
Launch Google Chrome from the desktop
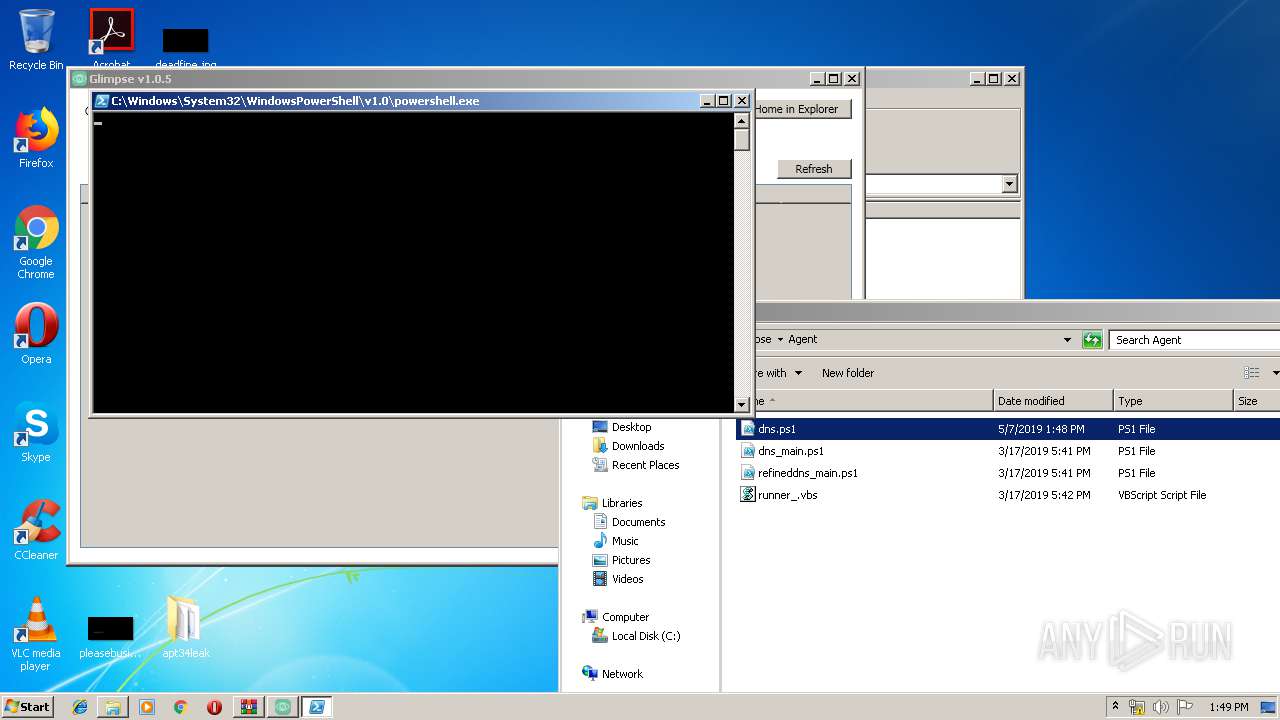pos(36,242)
